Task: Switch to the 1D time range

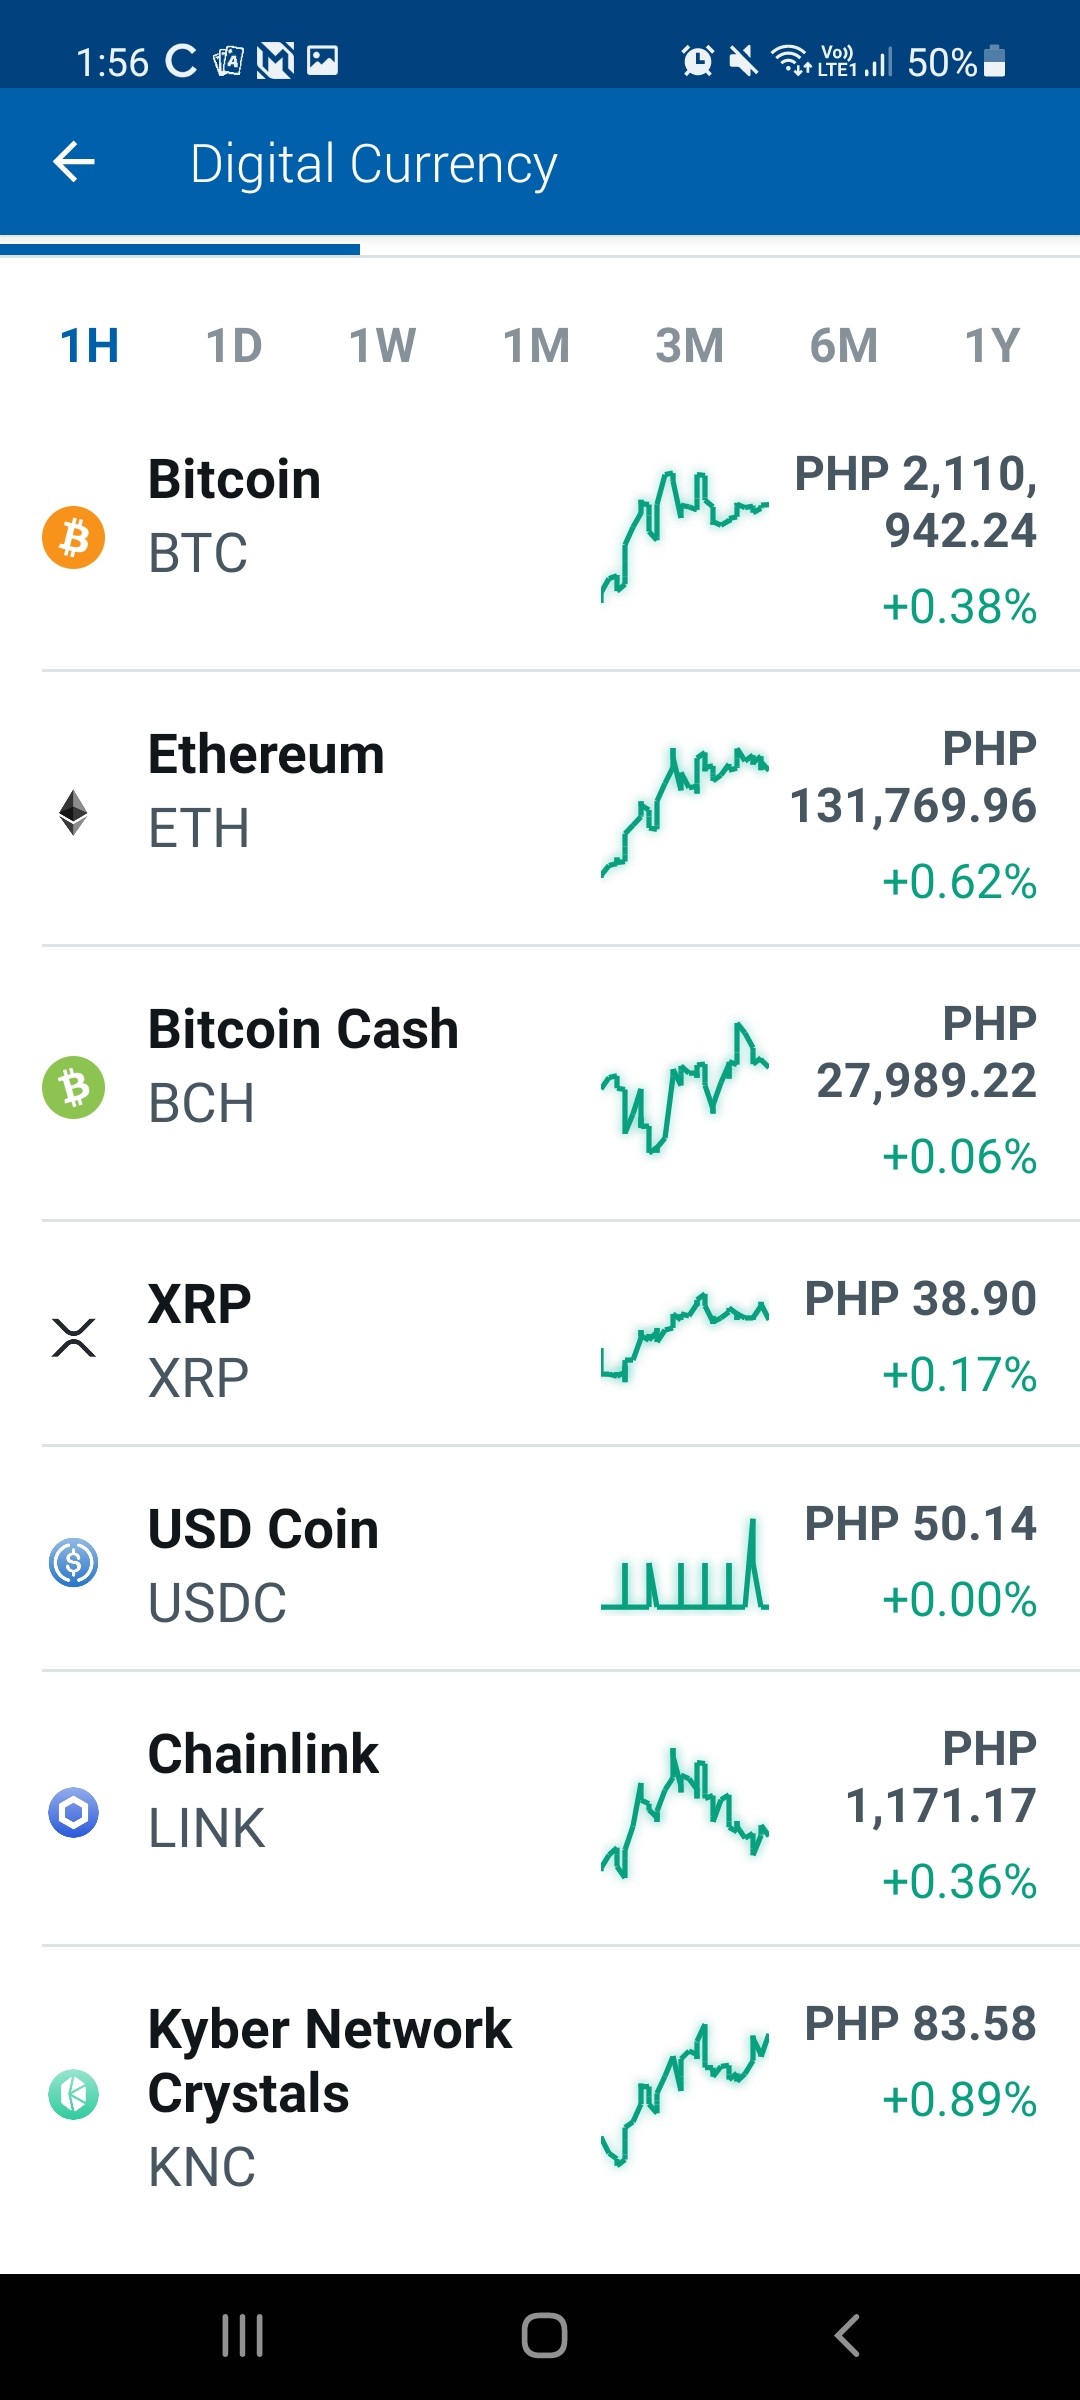Action: 234,346
